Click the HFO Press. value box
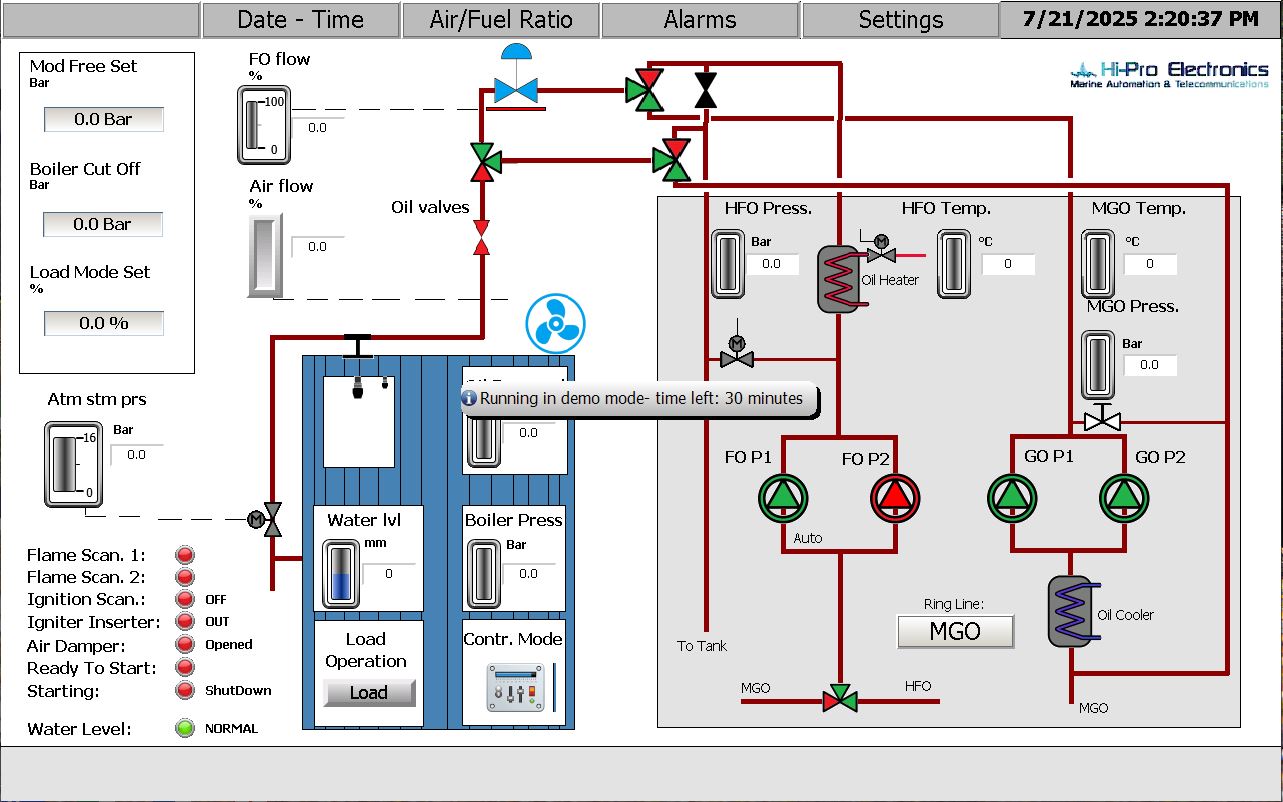 771,264
